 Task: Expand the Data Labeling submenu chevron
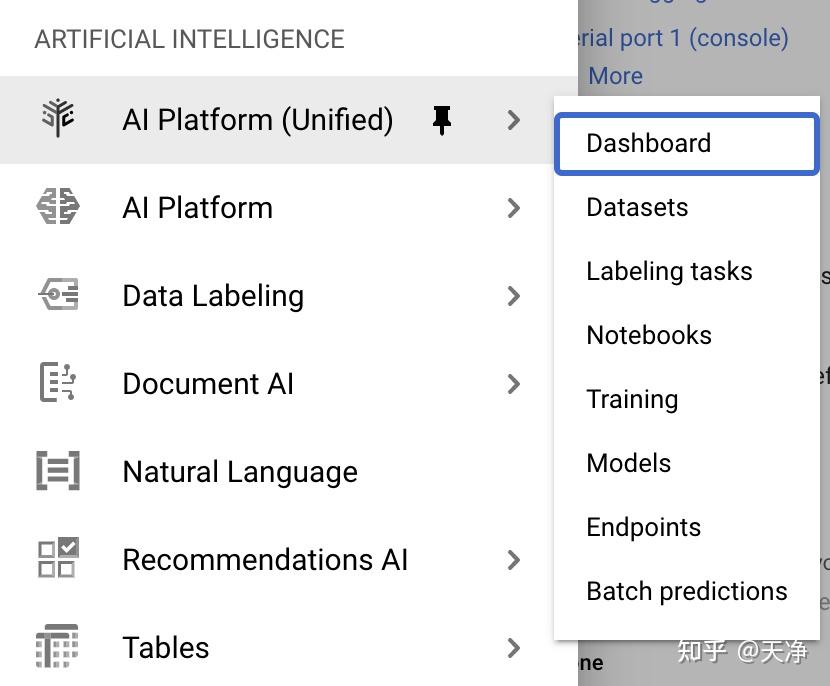click(x=513, y=296)
